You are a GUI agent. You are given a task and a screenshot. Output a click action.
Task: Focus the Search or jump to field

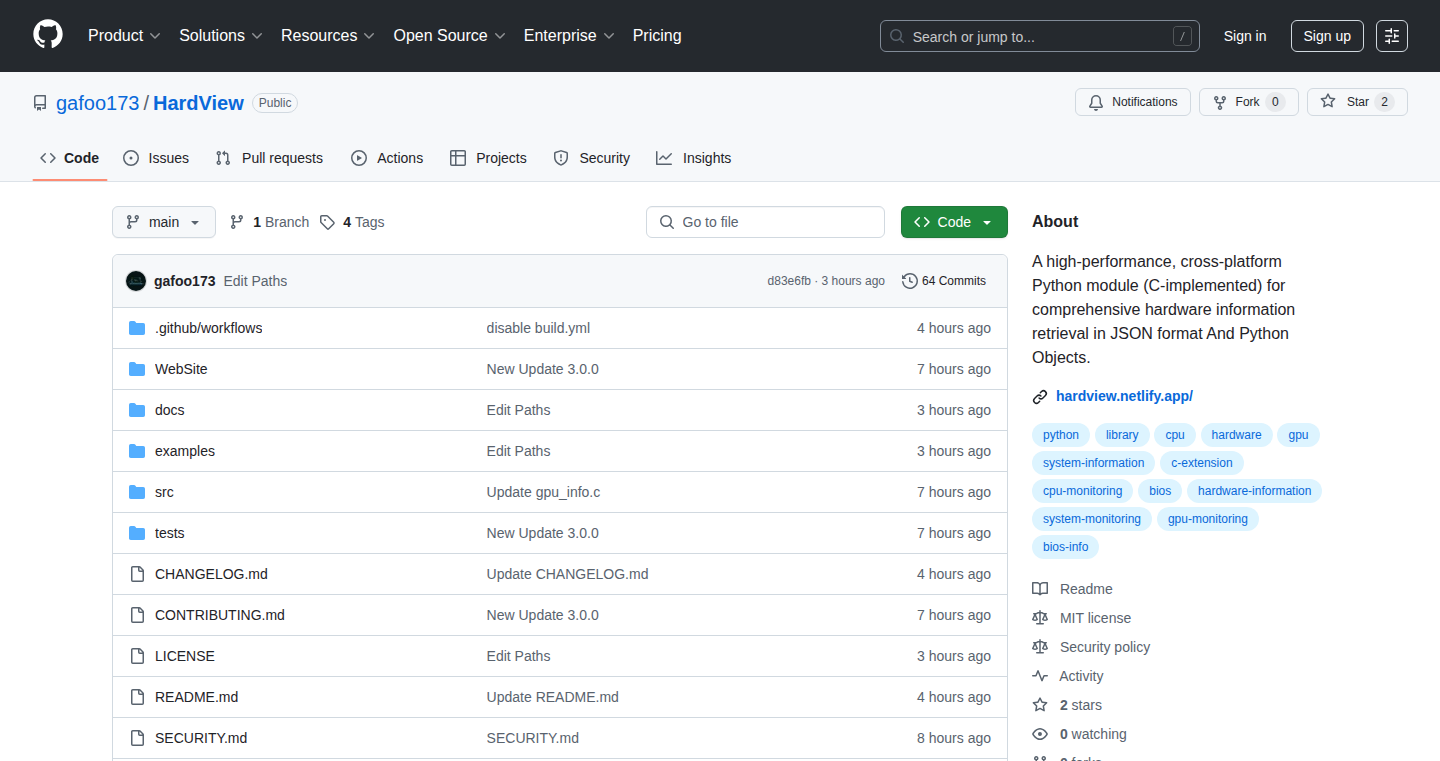coord(1040,36)
